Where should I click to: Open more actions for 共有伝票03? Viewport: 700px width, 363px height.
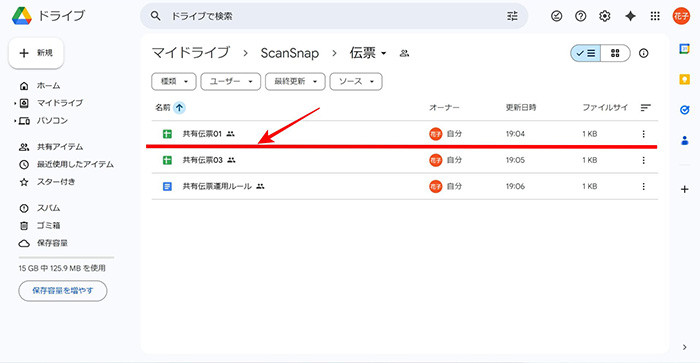[643, 160]
